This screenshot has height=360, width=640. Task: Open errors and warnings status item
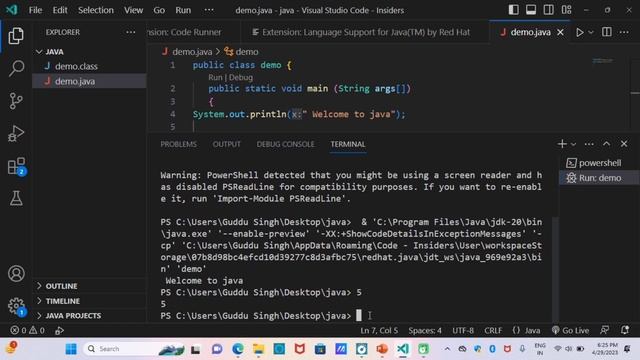pos(28,330)
